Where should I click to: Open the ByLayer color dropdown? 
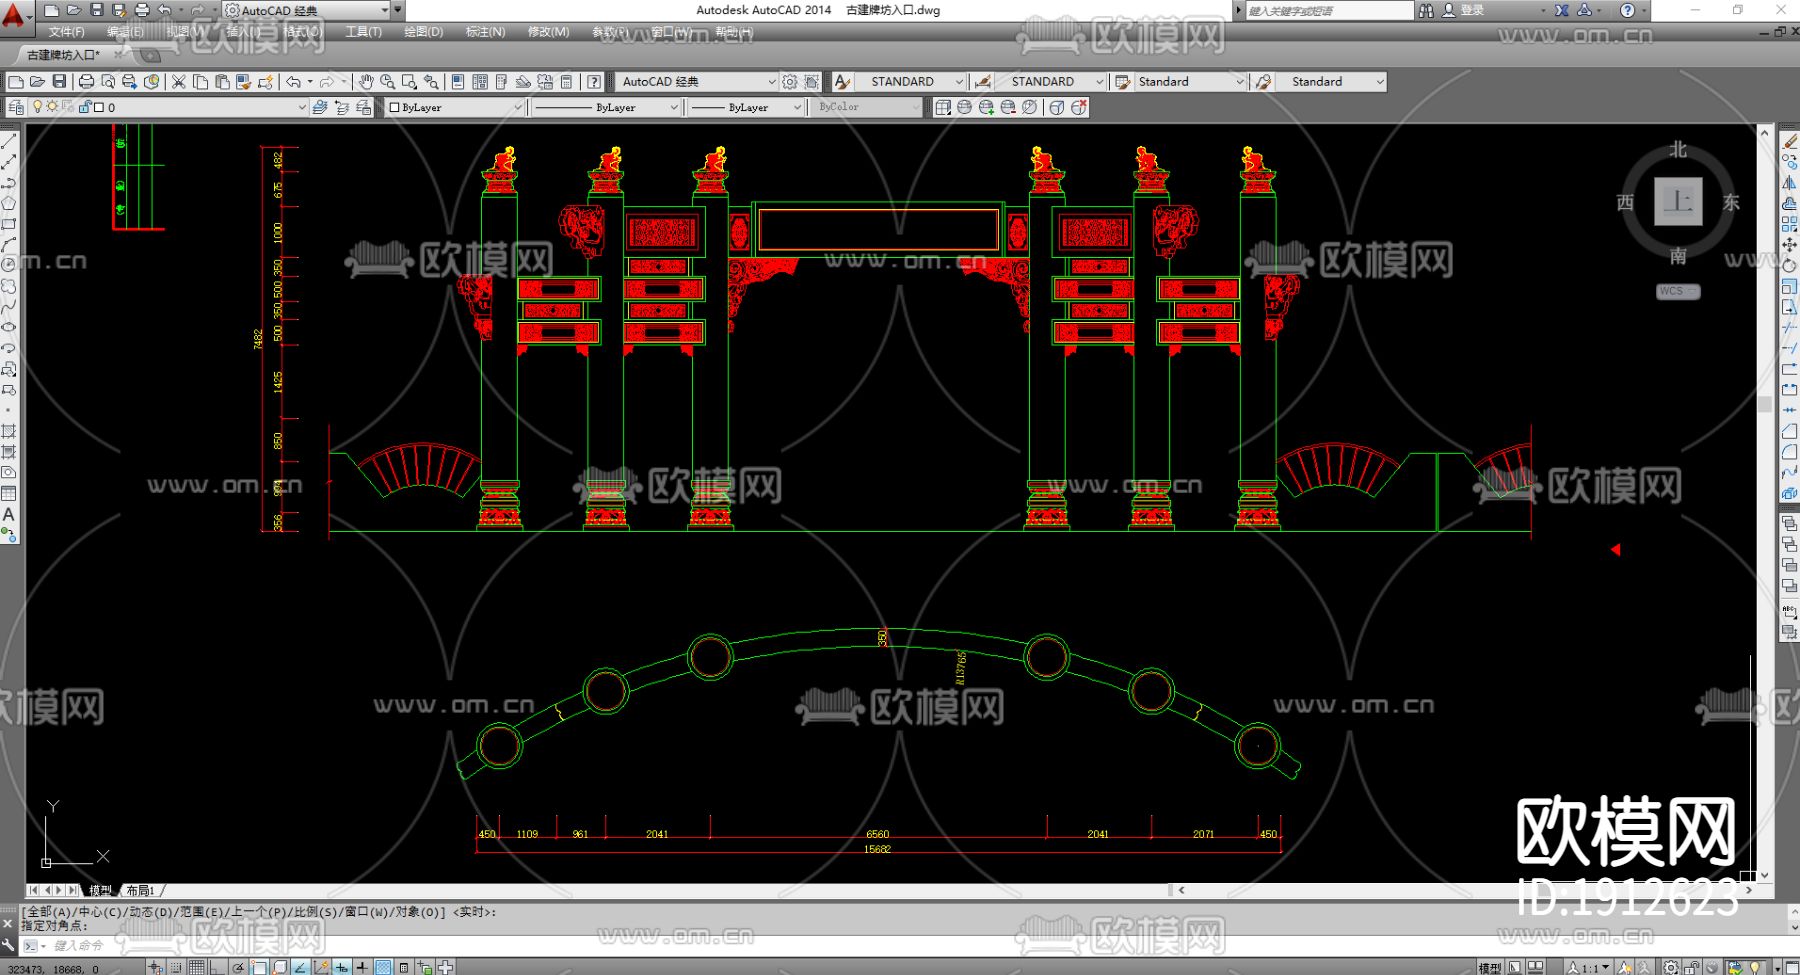pyautogui.click(x=456, y=107)
